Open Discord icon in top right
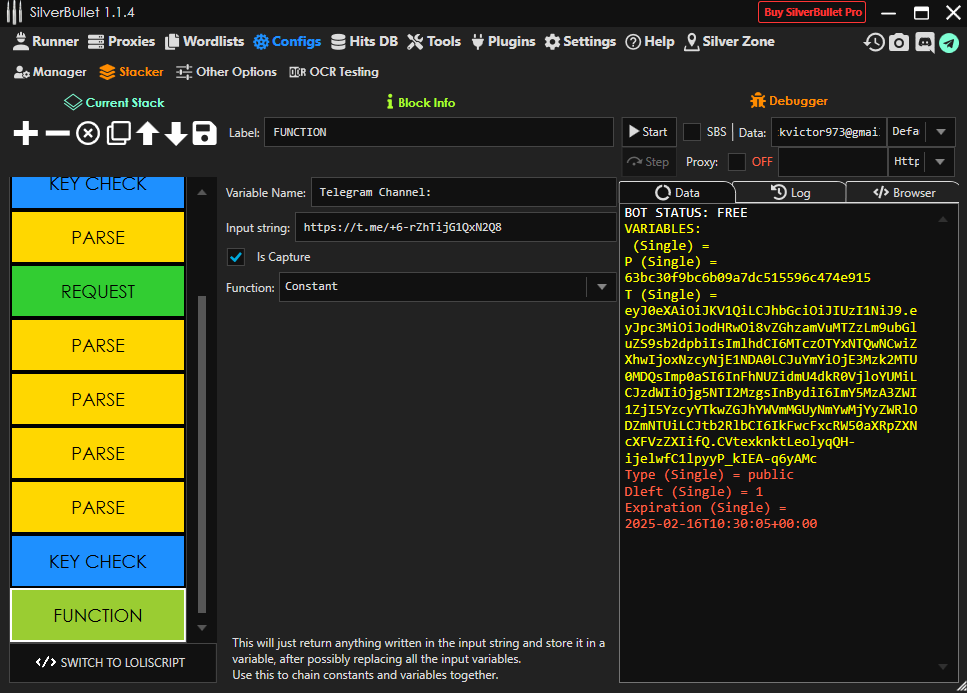Image resolution: width=967 pixels, height=693 pixels. pos(924,42)
